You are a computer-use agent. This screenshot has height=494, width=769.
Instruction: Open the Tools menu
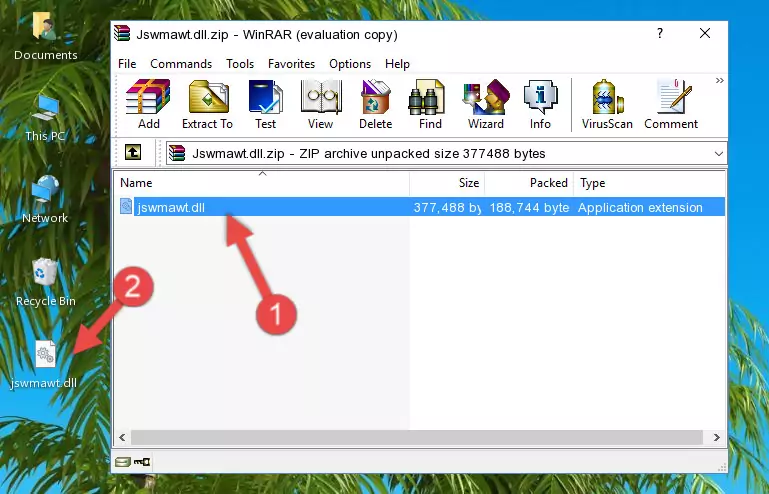(240, 64)
